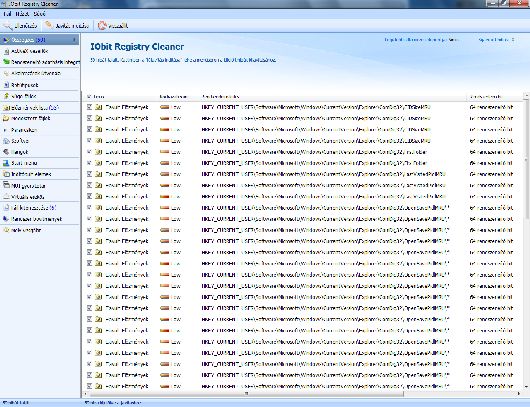Screen dimensions: 530x407
Task: Click the right arrow of the horizontal scrollbar
Action: [x=519, y=393]
